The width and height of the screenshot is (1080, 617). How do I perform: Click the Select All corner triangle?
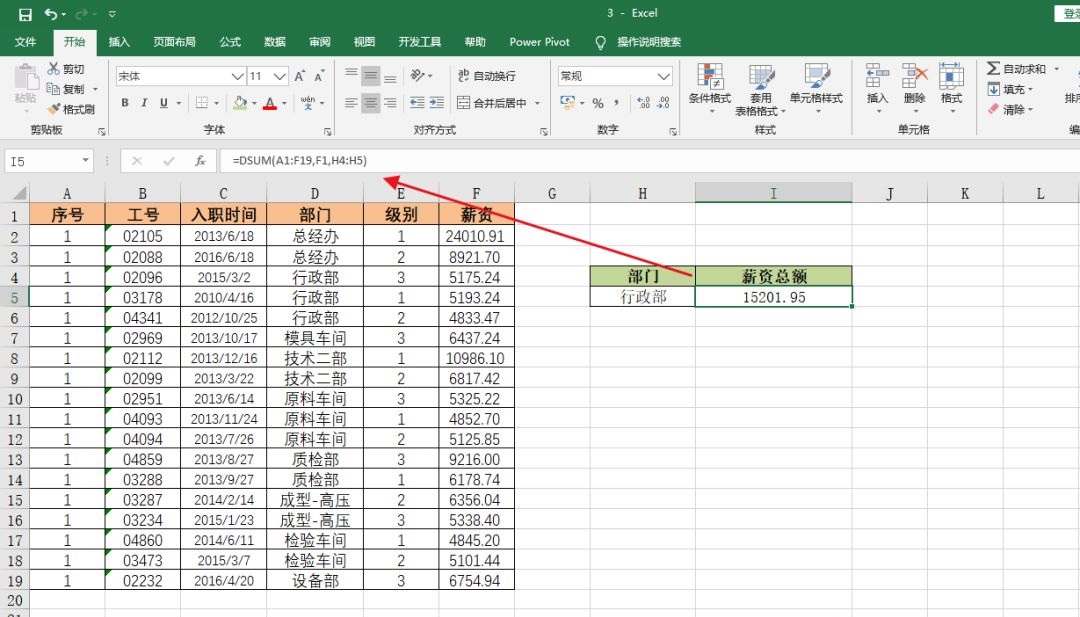(19, 193)
